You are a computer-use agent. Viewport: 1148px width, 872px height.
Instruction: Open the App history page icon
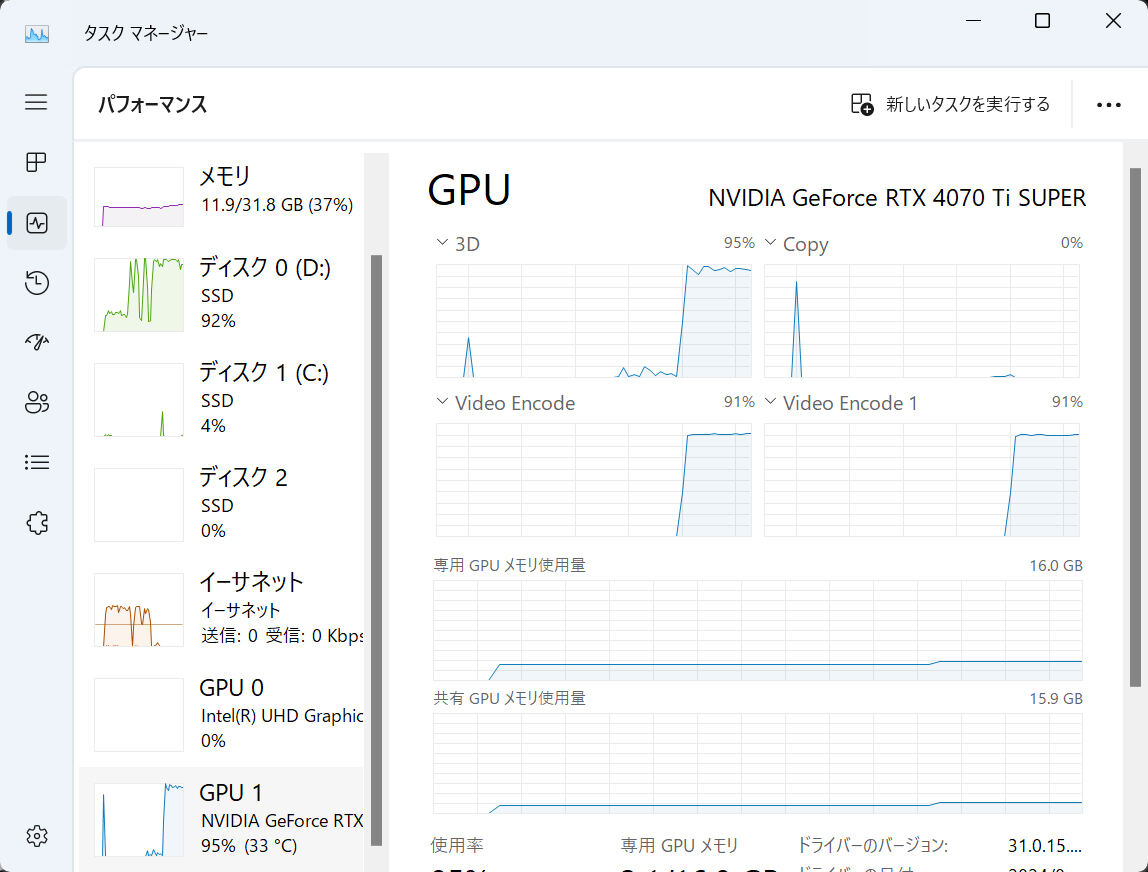pos(37,283)
